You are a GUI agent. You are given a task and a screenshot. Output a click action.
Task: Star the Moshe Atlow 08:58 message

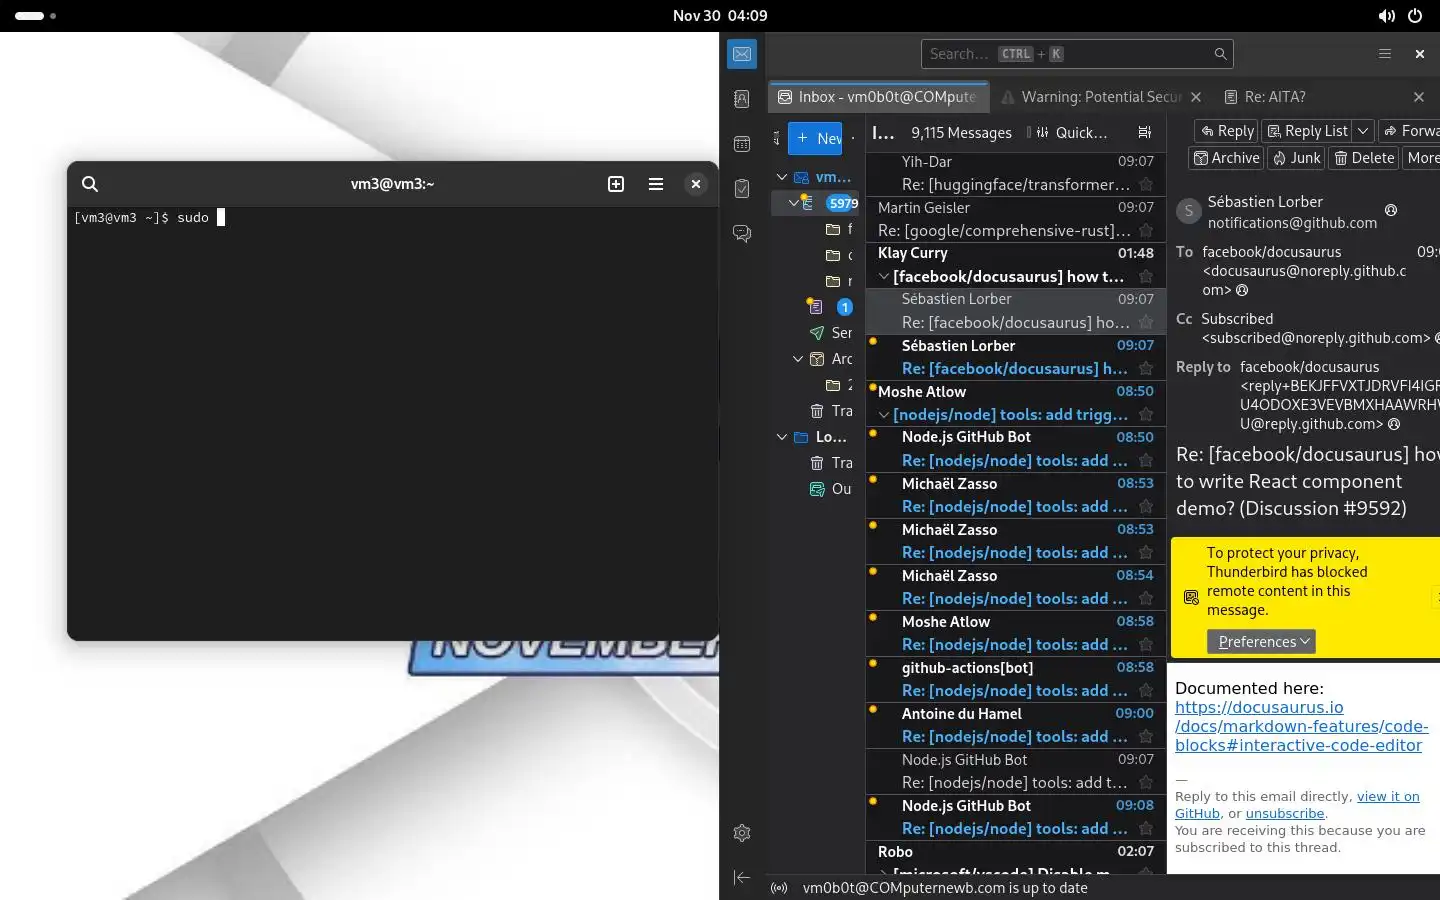1146,644
